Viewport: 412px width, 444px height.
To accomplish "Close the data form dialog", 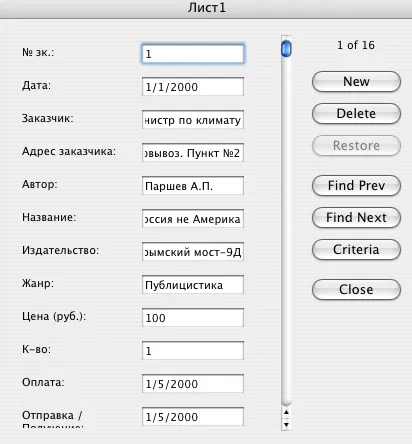I will (x=356, y=289).
